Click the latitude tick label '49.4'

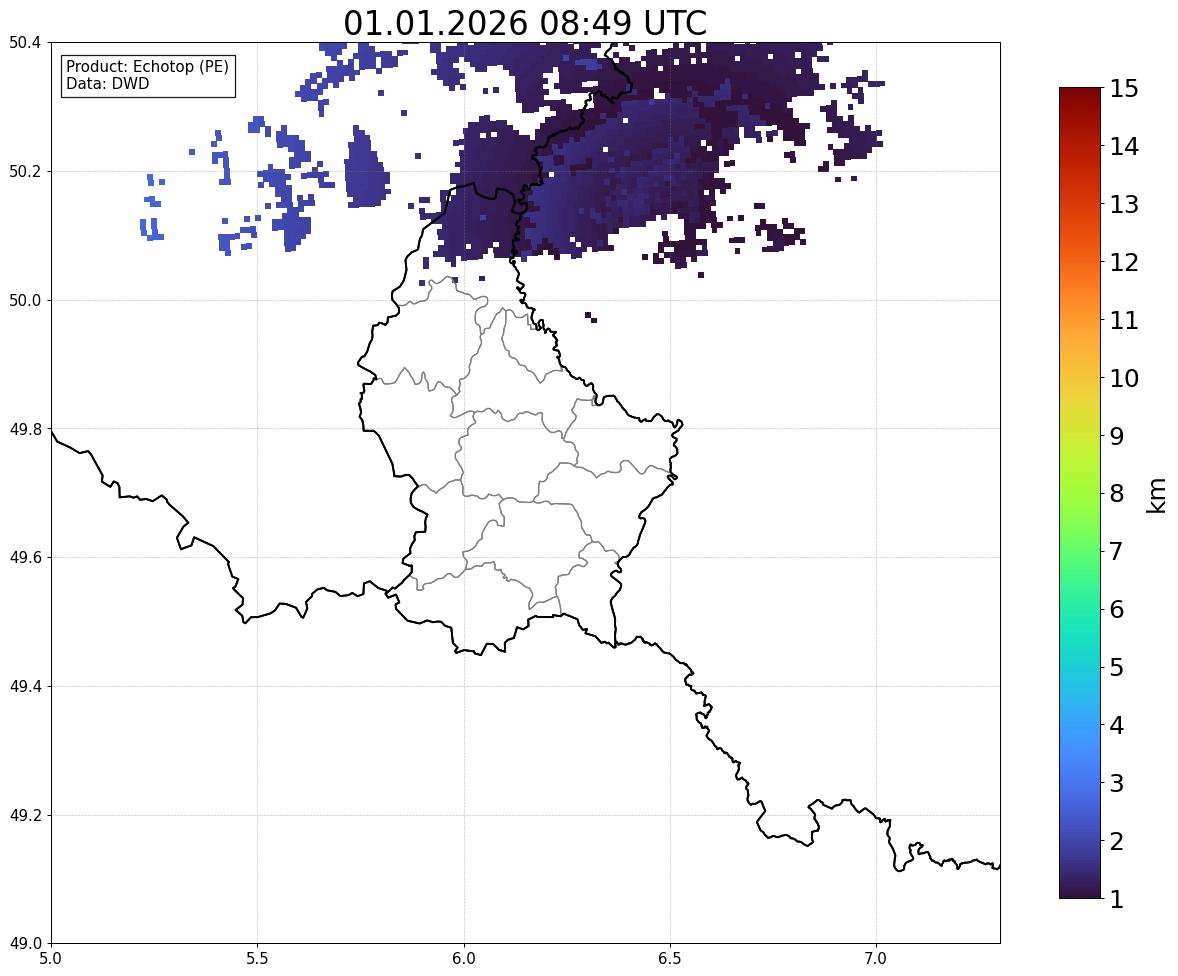pos(25,686)
